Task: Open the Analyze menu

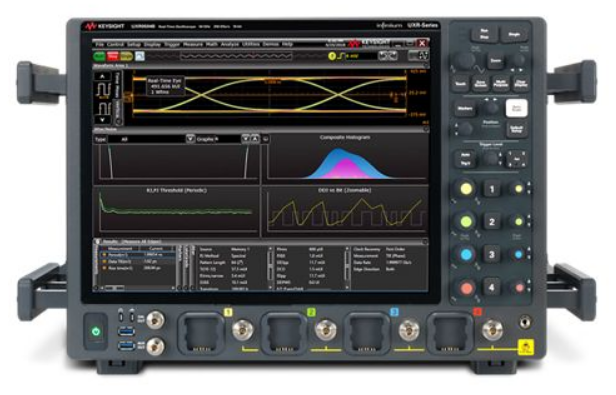Action: 230,44
